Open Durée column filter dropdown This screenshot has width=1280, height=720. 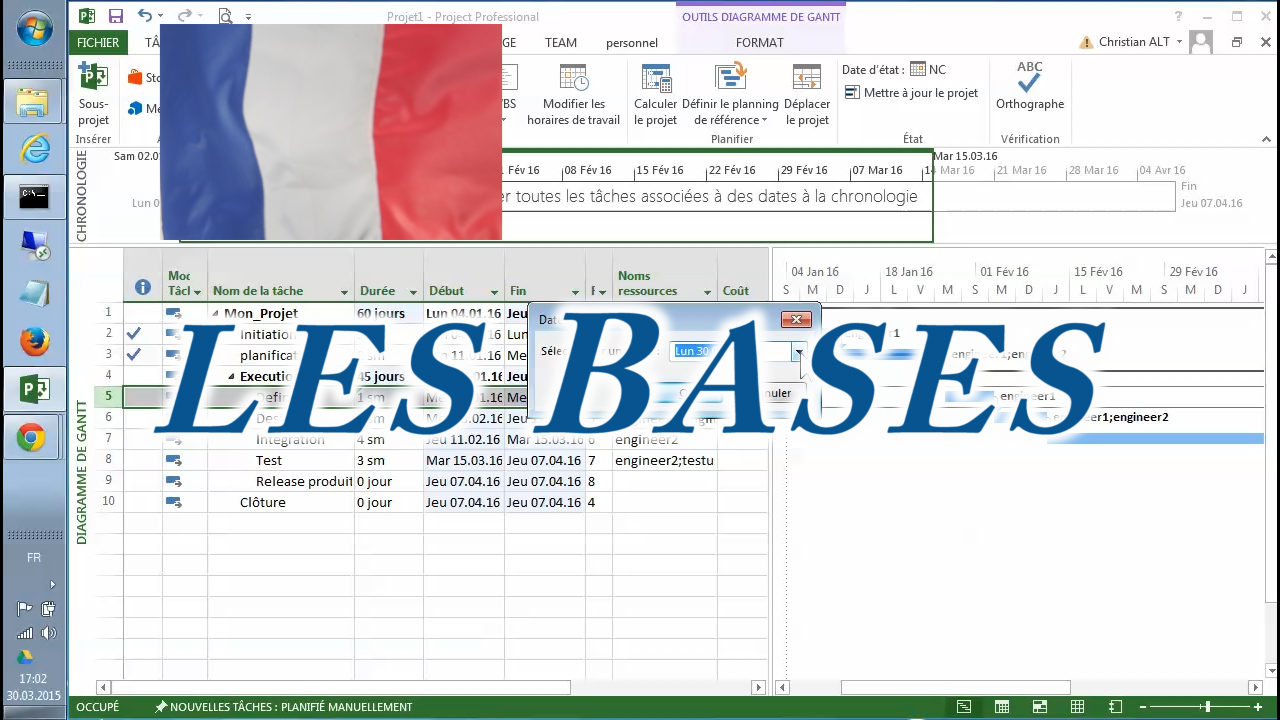(x=413, y=292)
